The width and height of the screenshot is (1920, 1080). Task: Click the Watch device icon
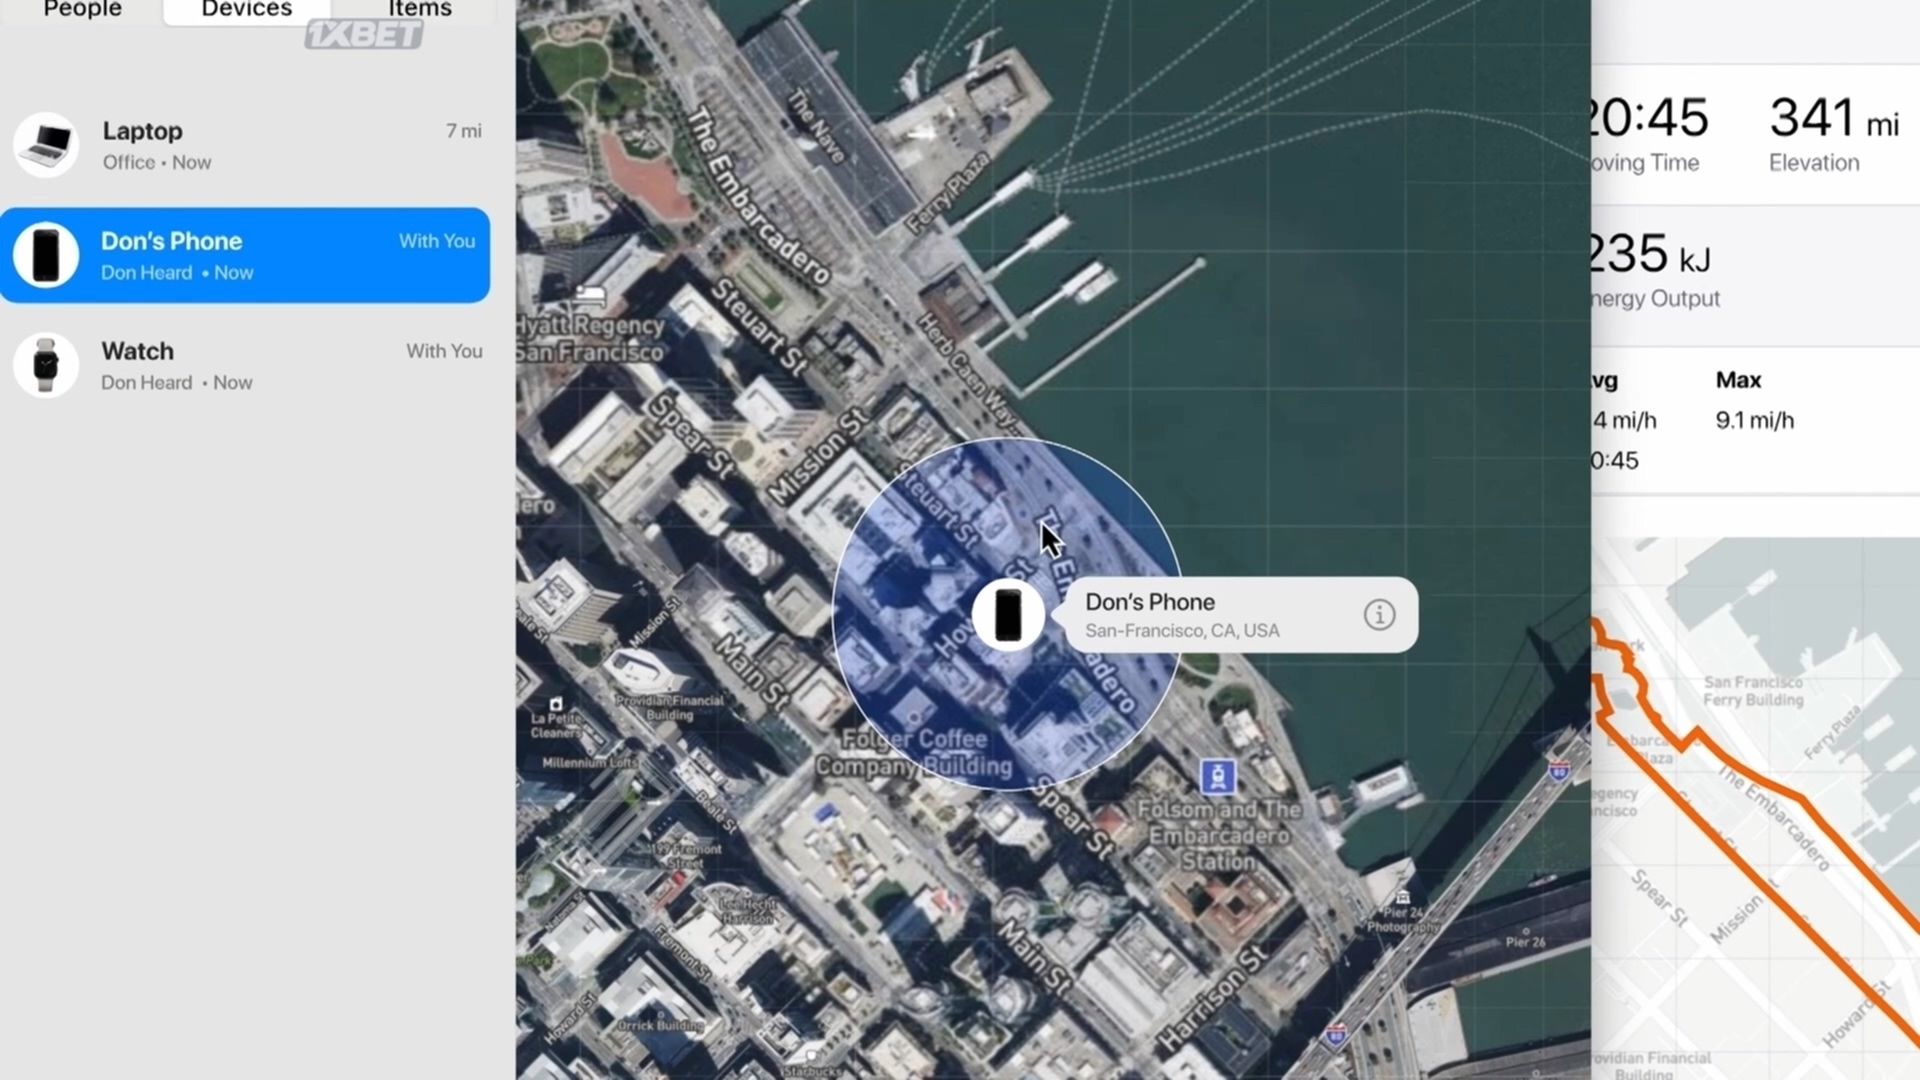click(x=46, y=365)
